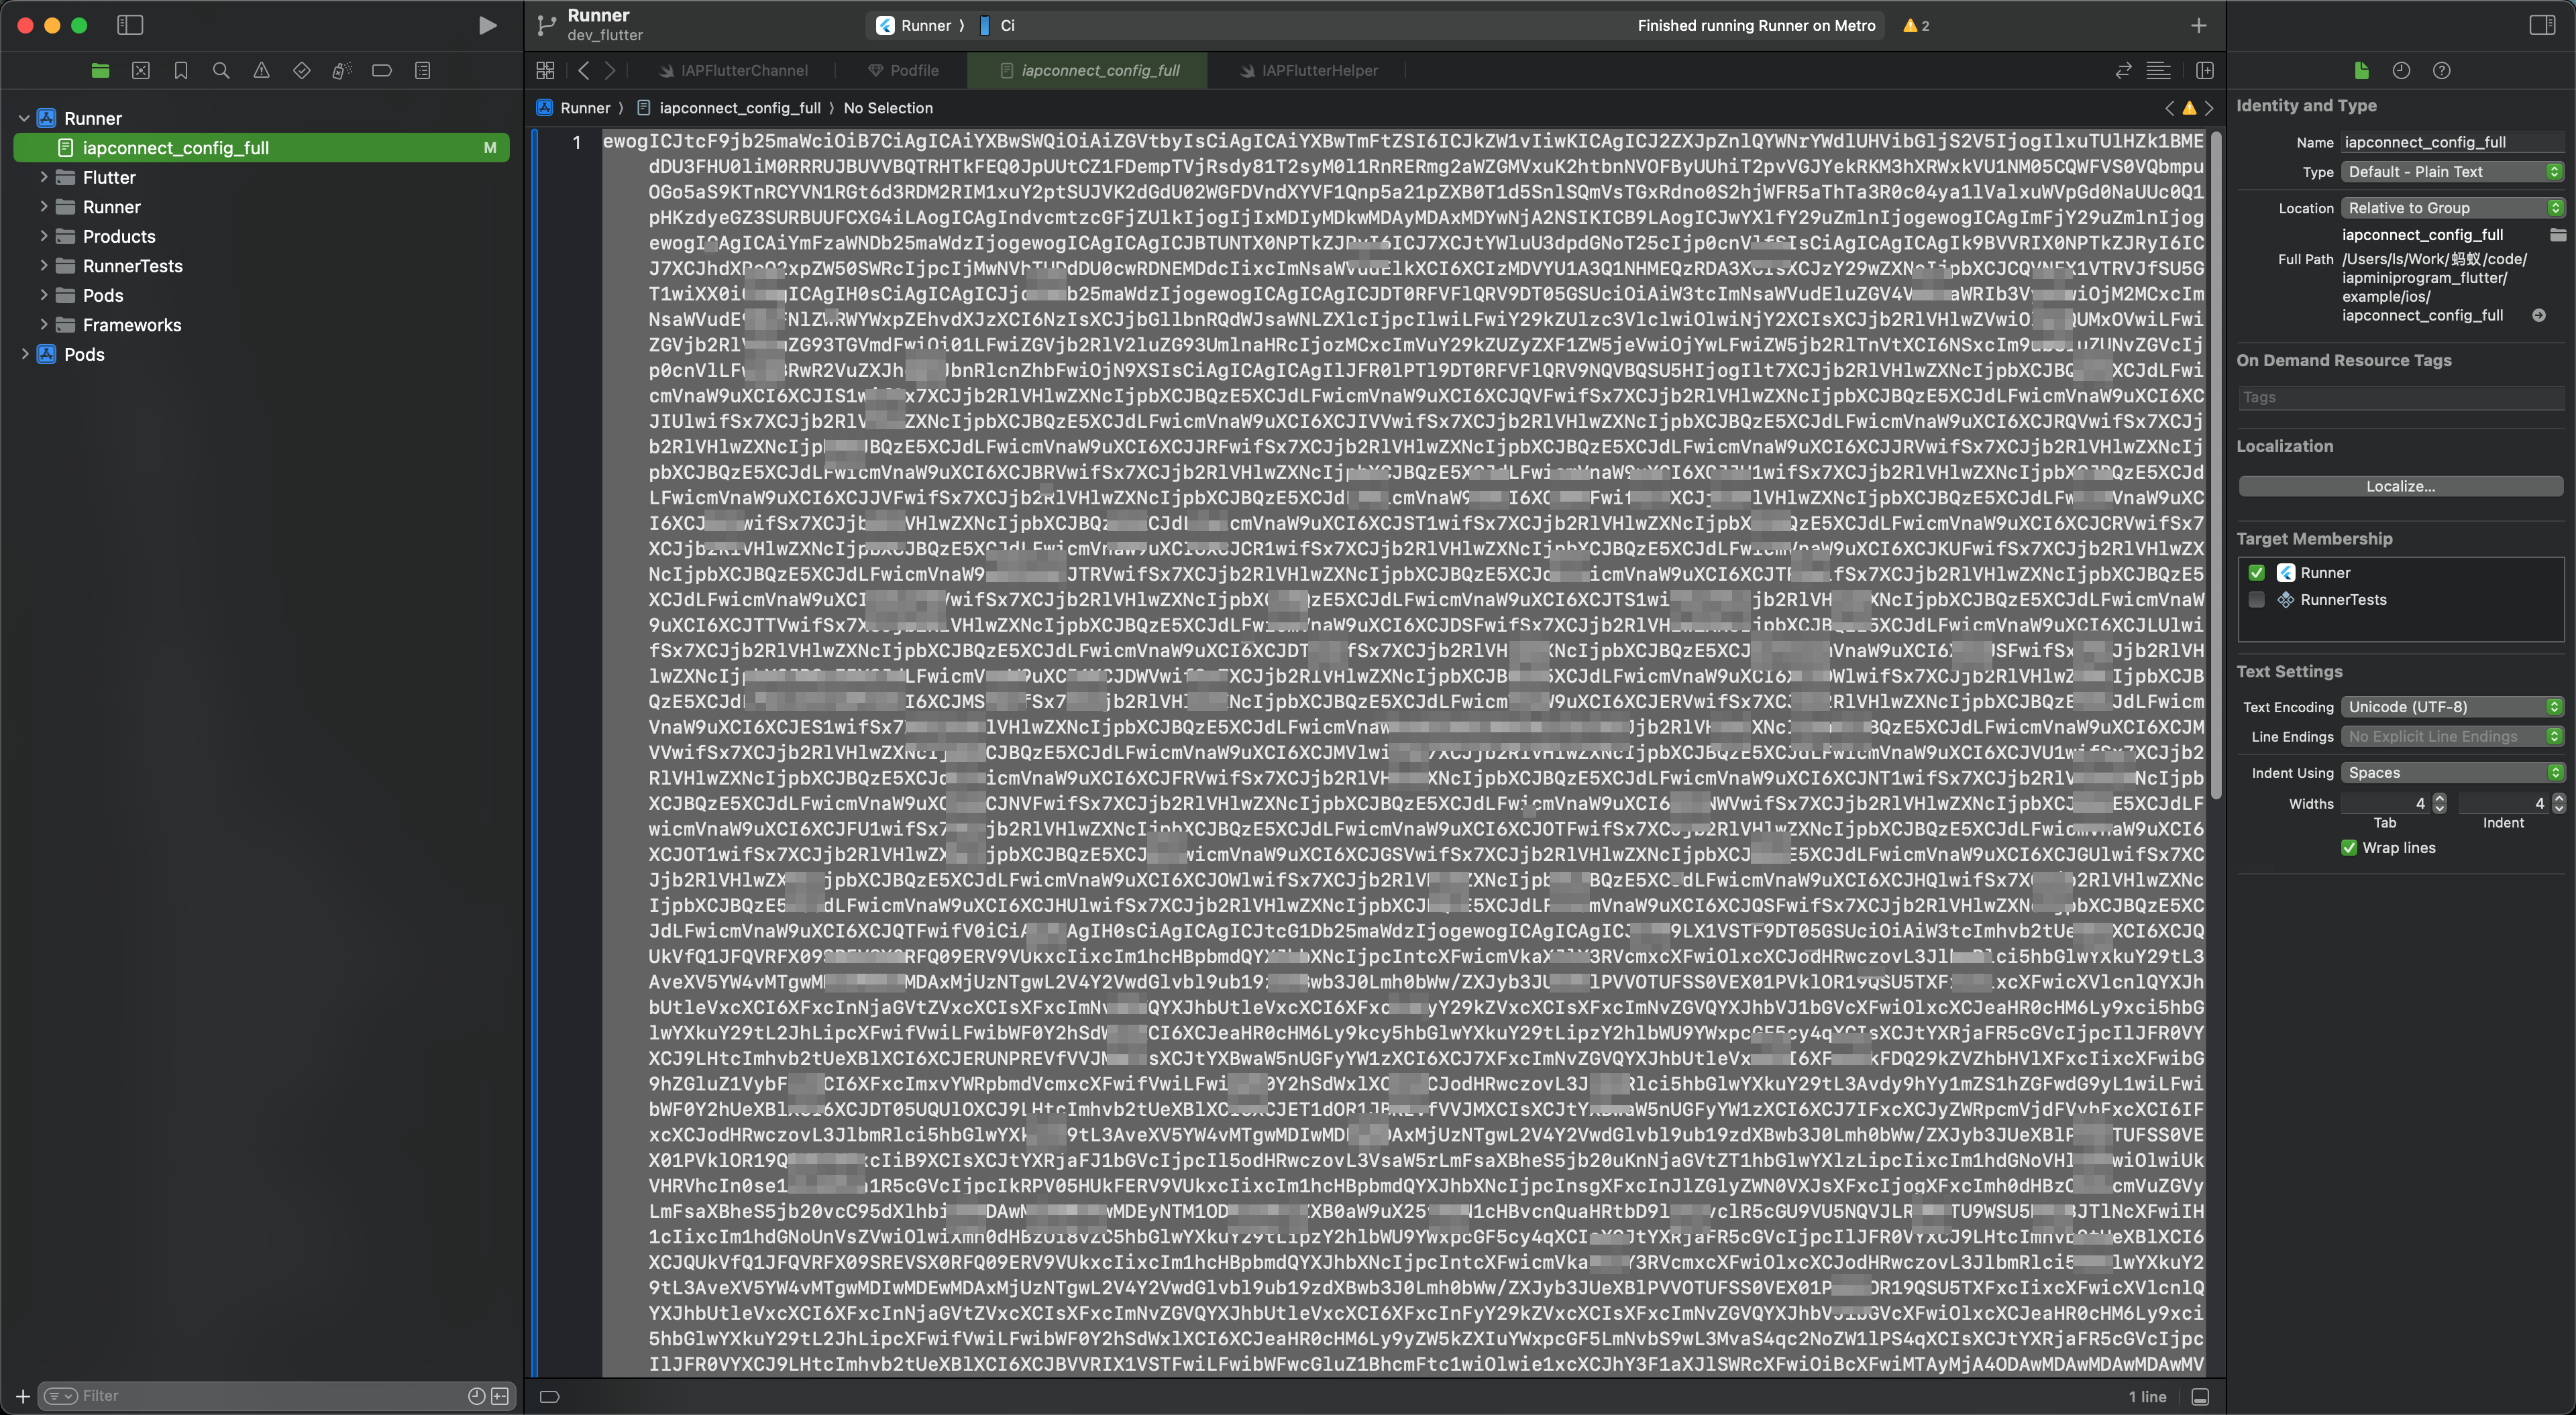Disable the Wrap lines checkbox
The image size is (2576, 1415).
[2349, 848]
